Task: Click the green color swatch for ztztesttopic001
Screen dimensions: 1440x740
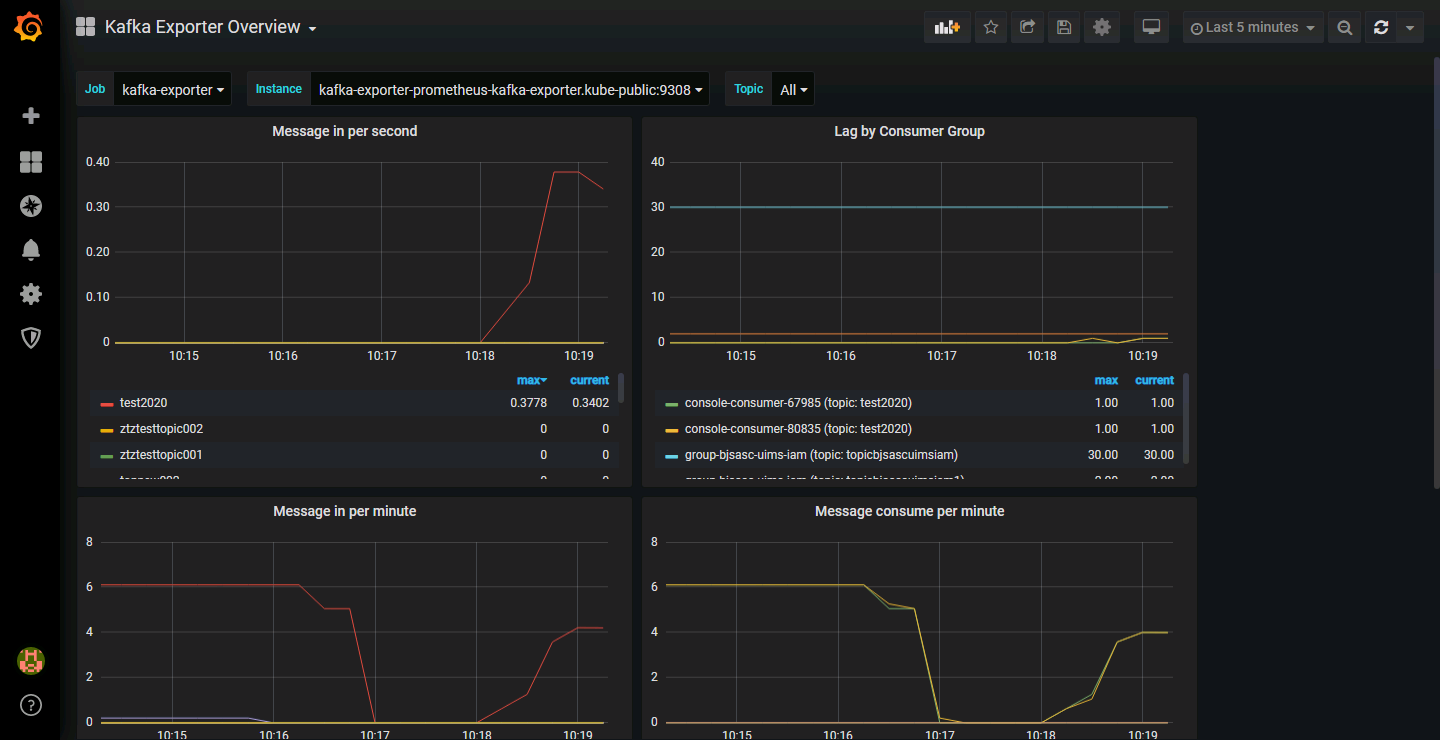Action: pos(106,456)
